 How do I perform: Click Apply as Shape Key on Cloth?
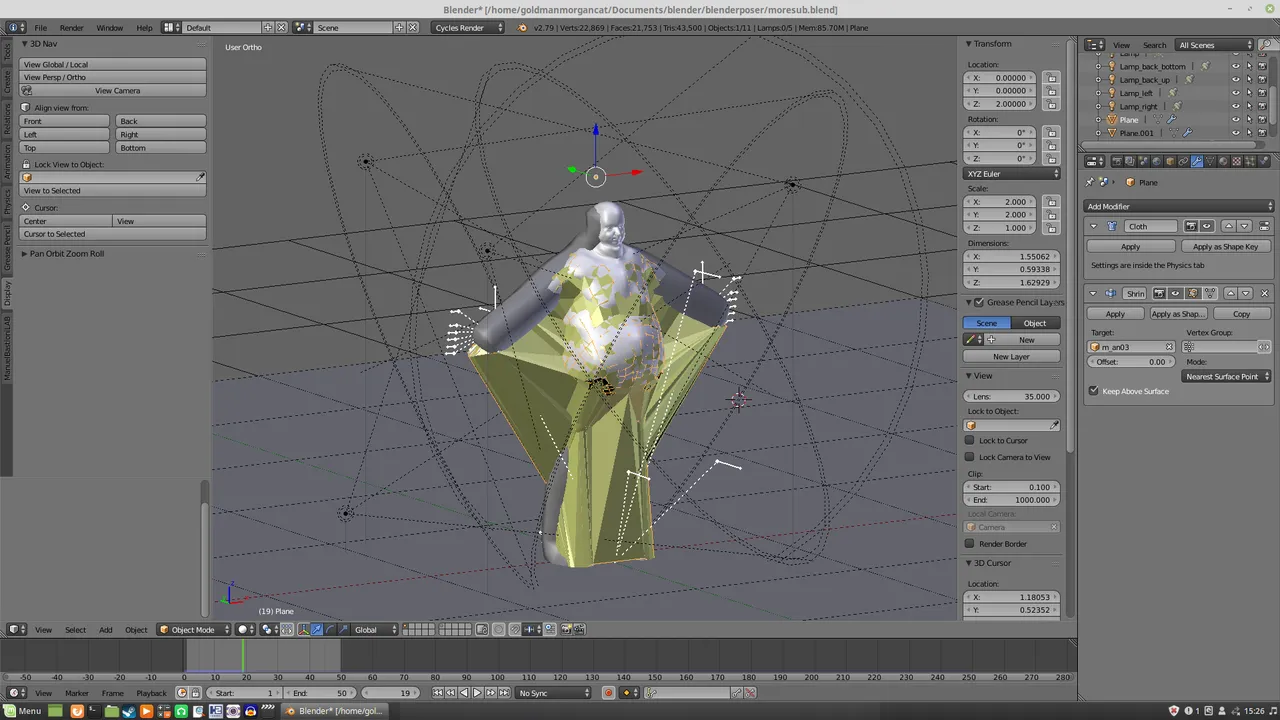(x=1225, y=246)
